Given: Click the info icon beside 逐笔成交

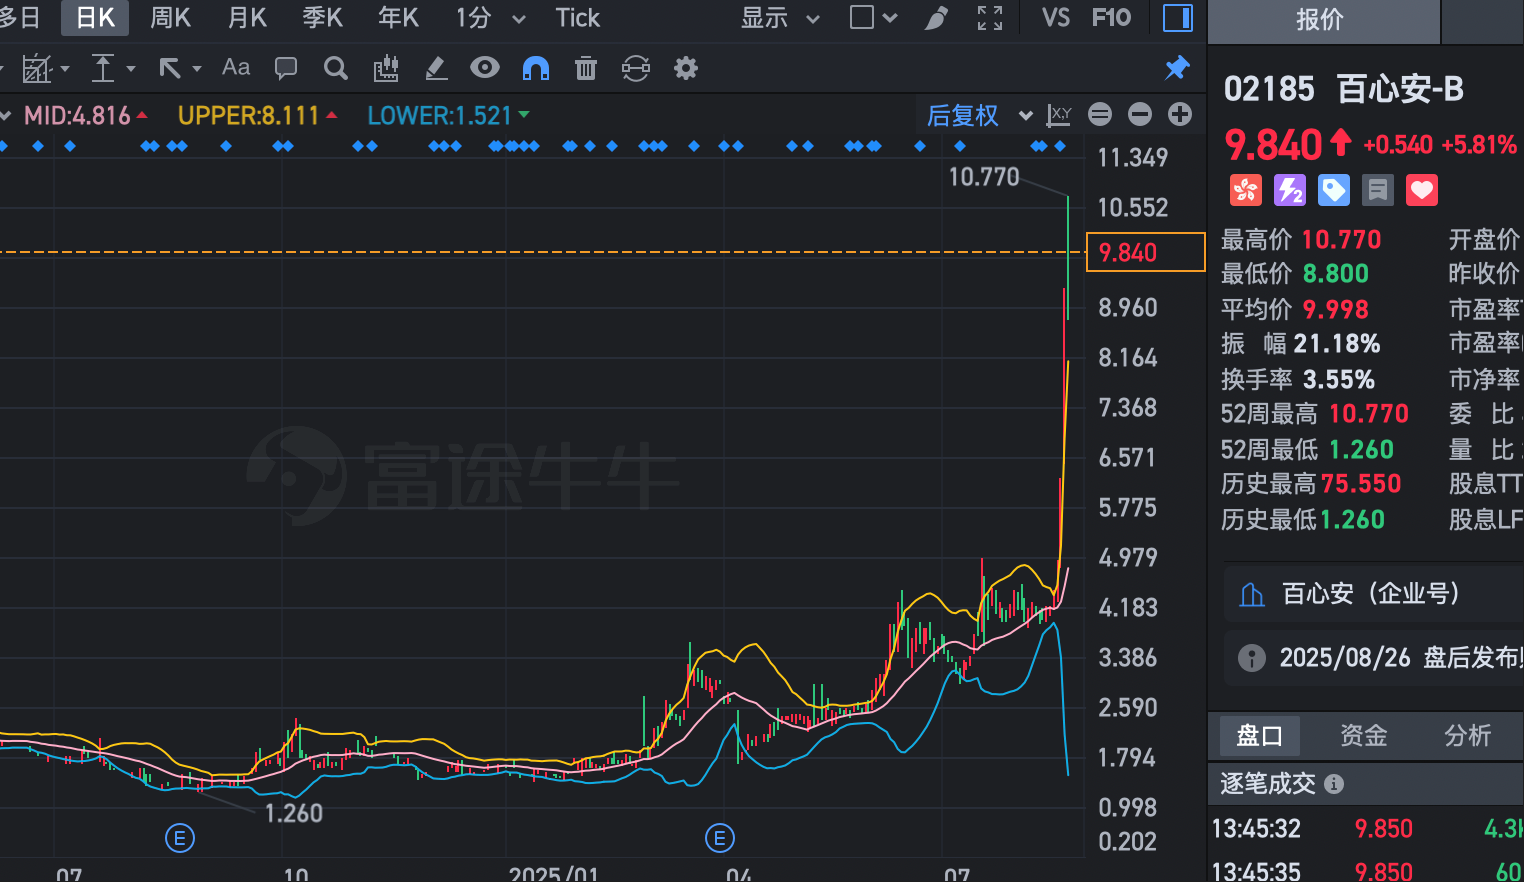Looking at the screenshot, I should (x=1334, y=784).
